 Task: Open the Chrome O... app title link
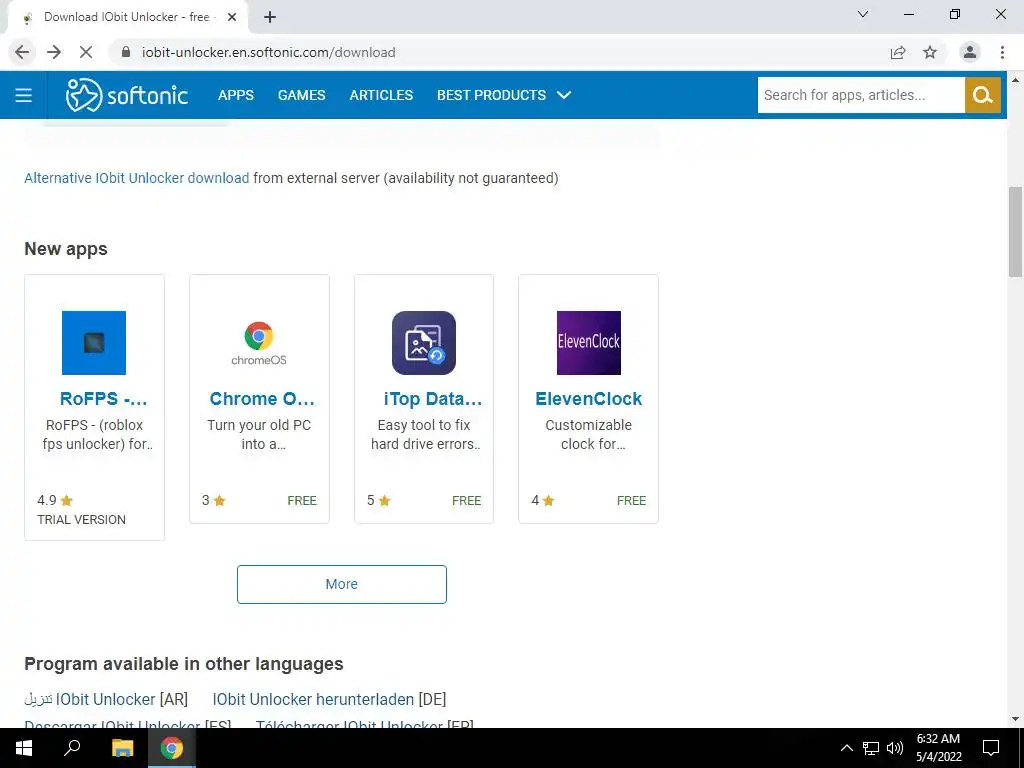(x=262, y=398)
